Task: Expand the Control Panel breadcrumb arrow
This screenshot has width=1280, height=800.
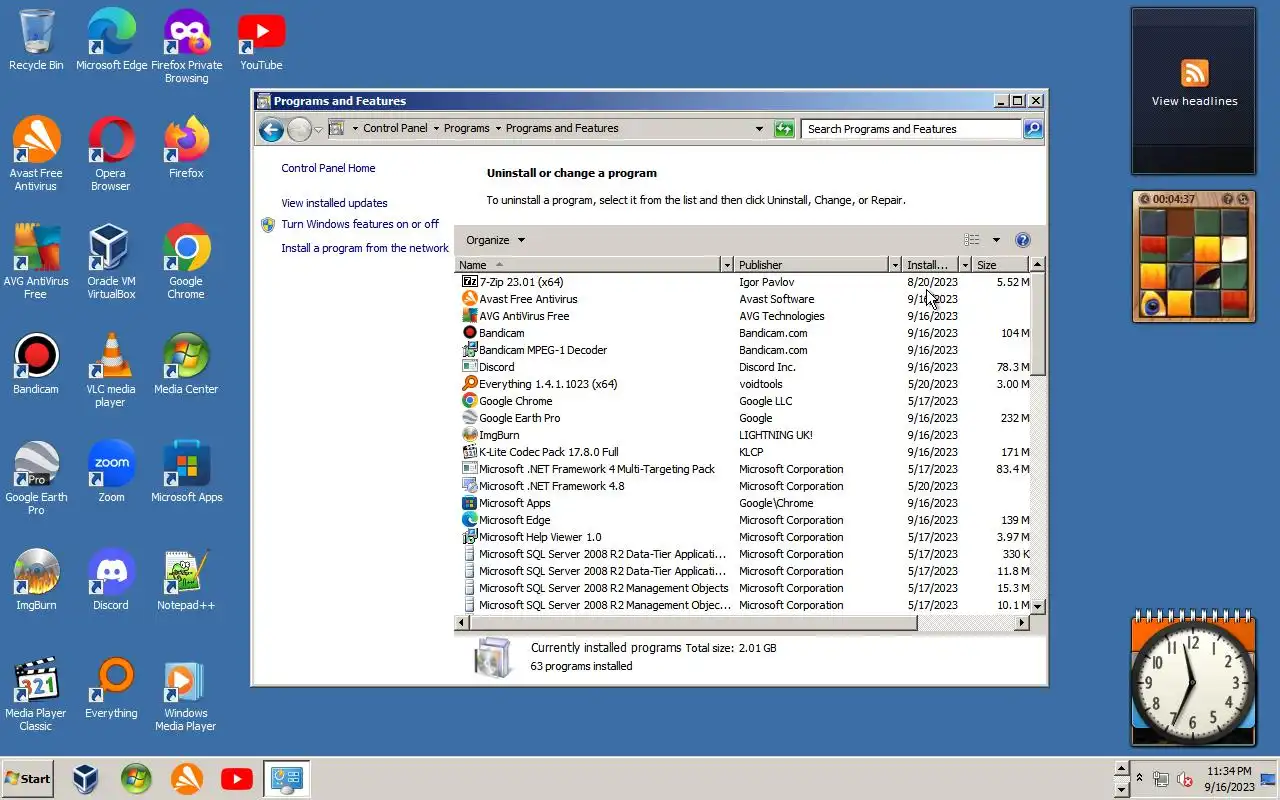Action: tap(436, 129)
